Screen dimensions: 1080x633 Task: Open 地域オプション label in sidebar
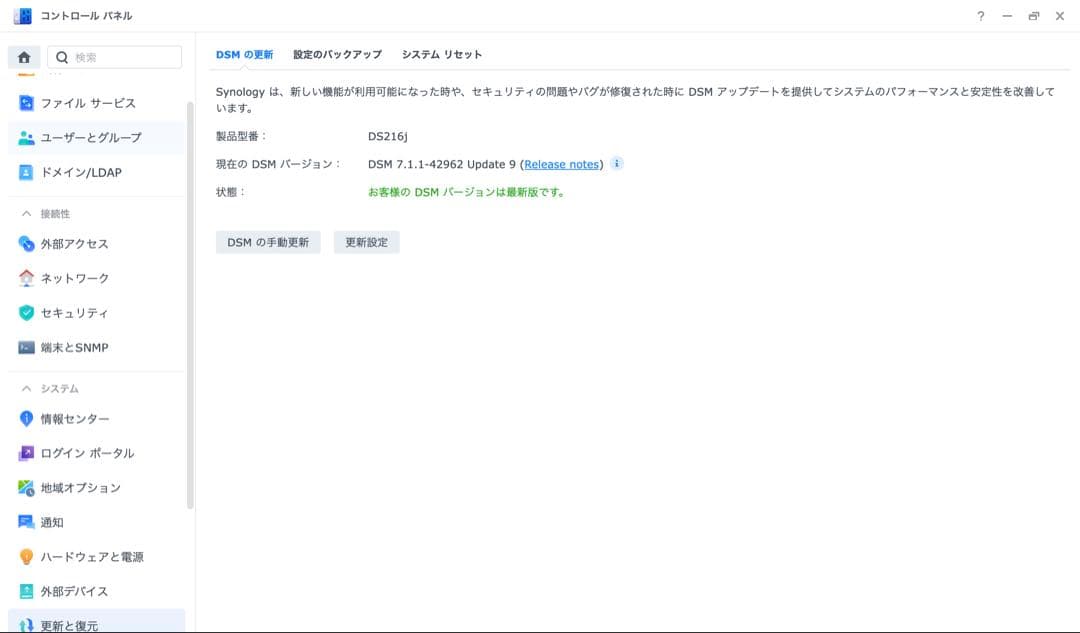[x=81, y=488]
